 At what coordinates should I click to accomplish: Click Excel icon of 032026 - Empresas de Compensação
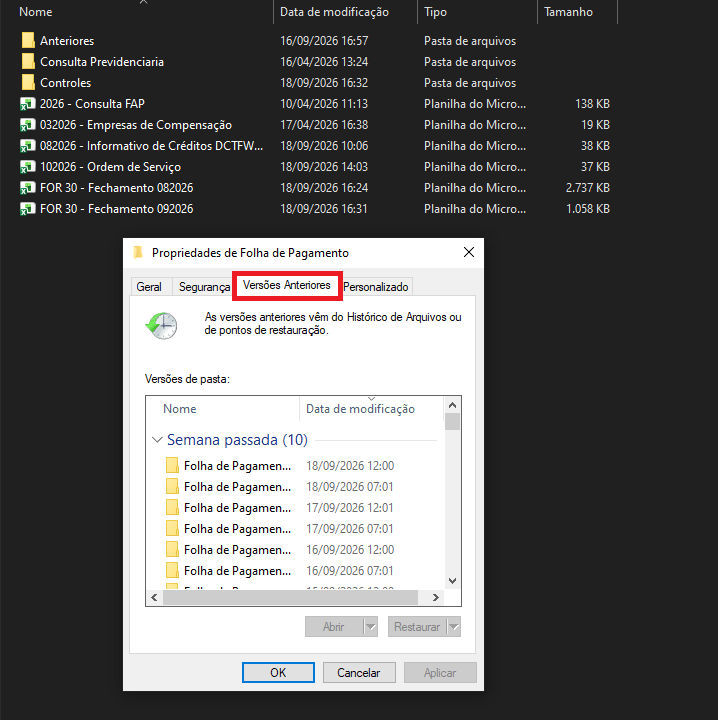28,125
